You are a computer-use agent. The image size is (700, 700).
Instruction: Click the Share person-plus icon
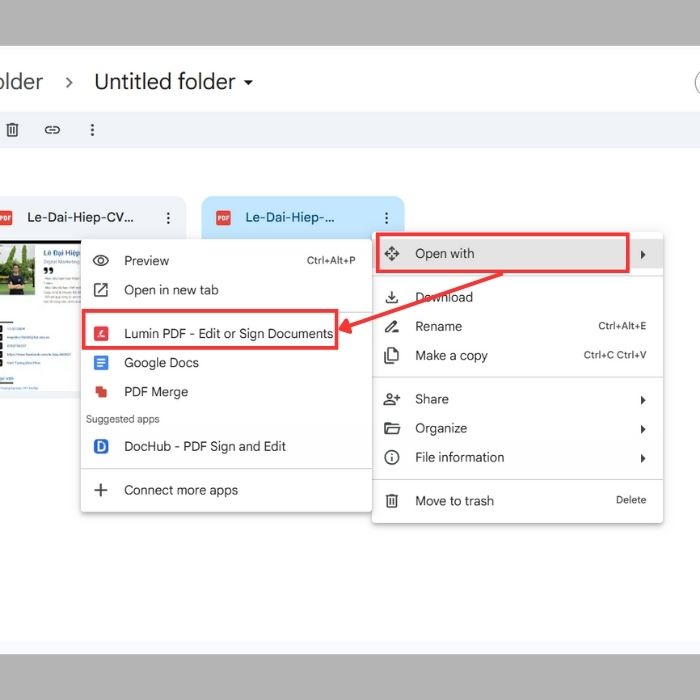point(392,399)
